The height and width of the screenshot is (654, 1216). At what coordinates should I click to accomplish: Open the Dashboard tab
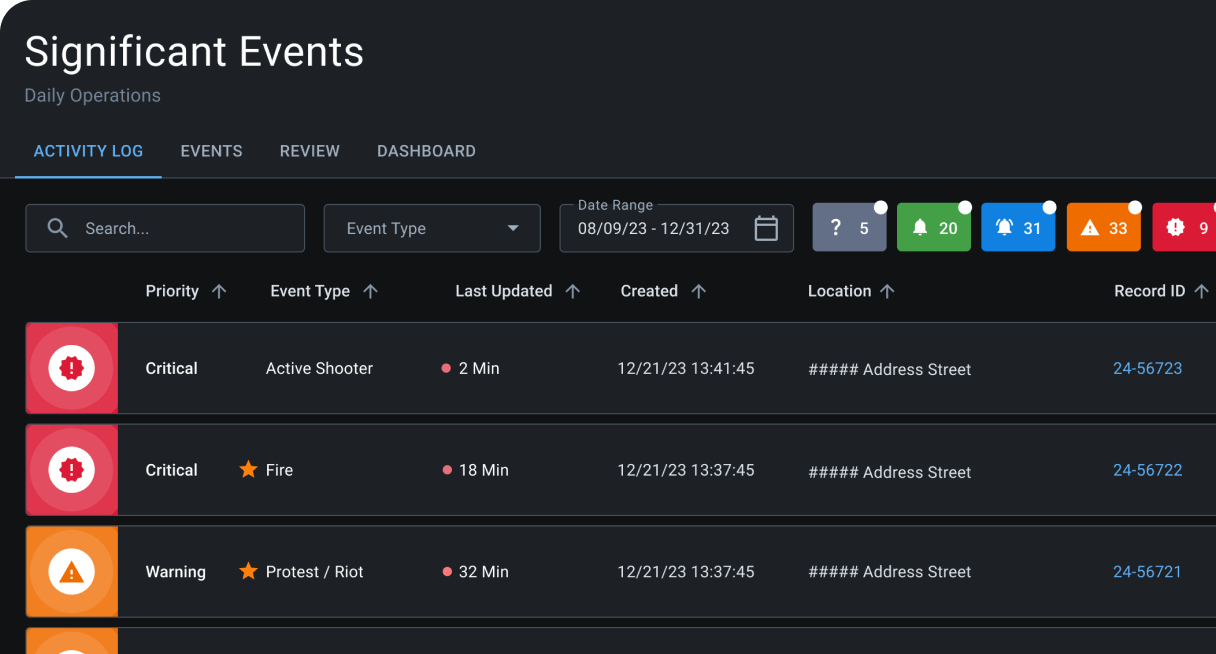426,151
